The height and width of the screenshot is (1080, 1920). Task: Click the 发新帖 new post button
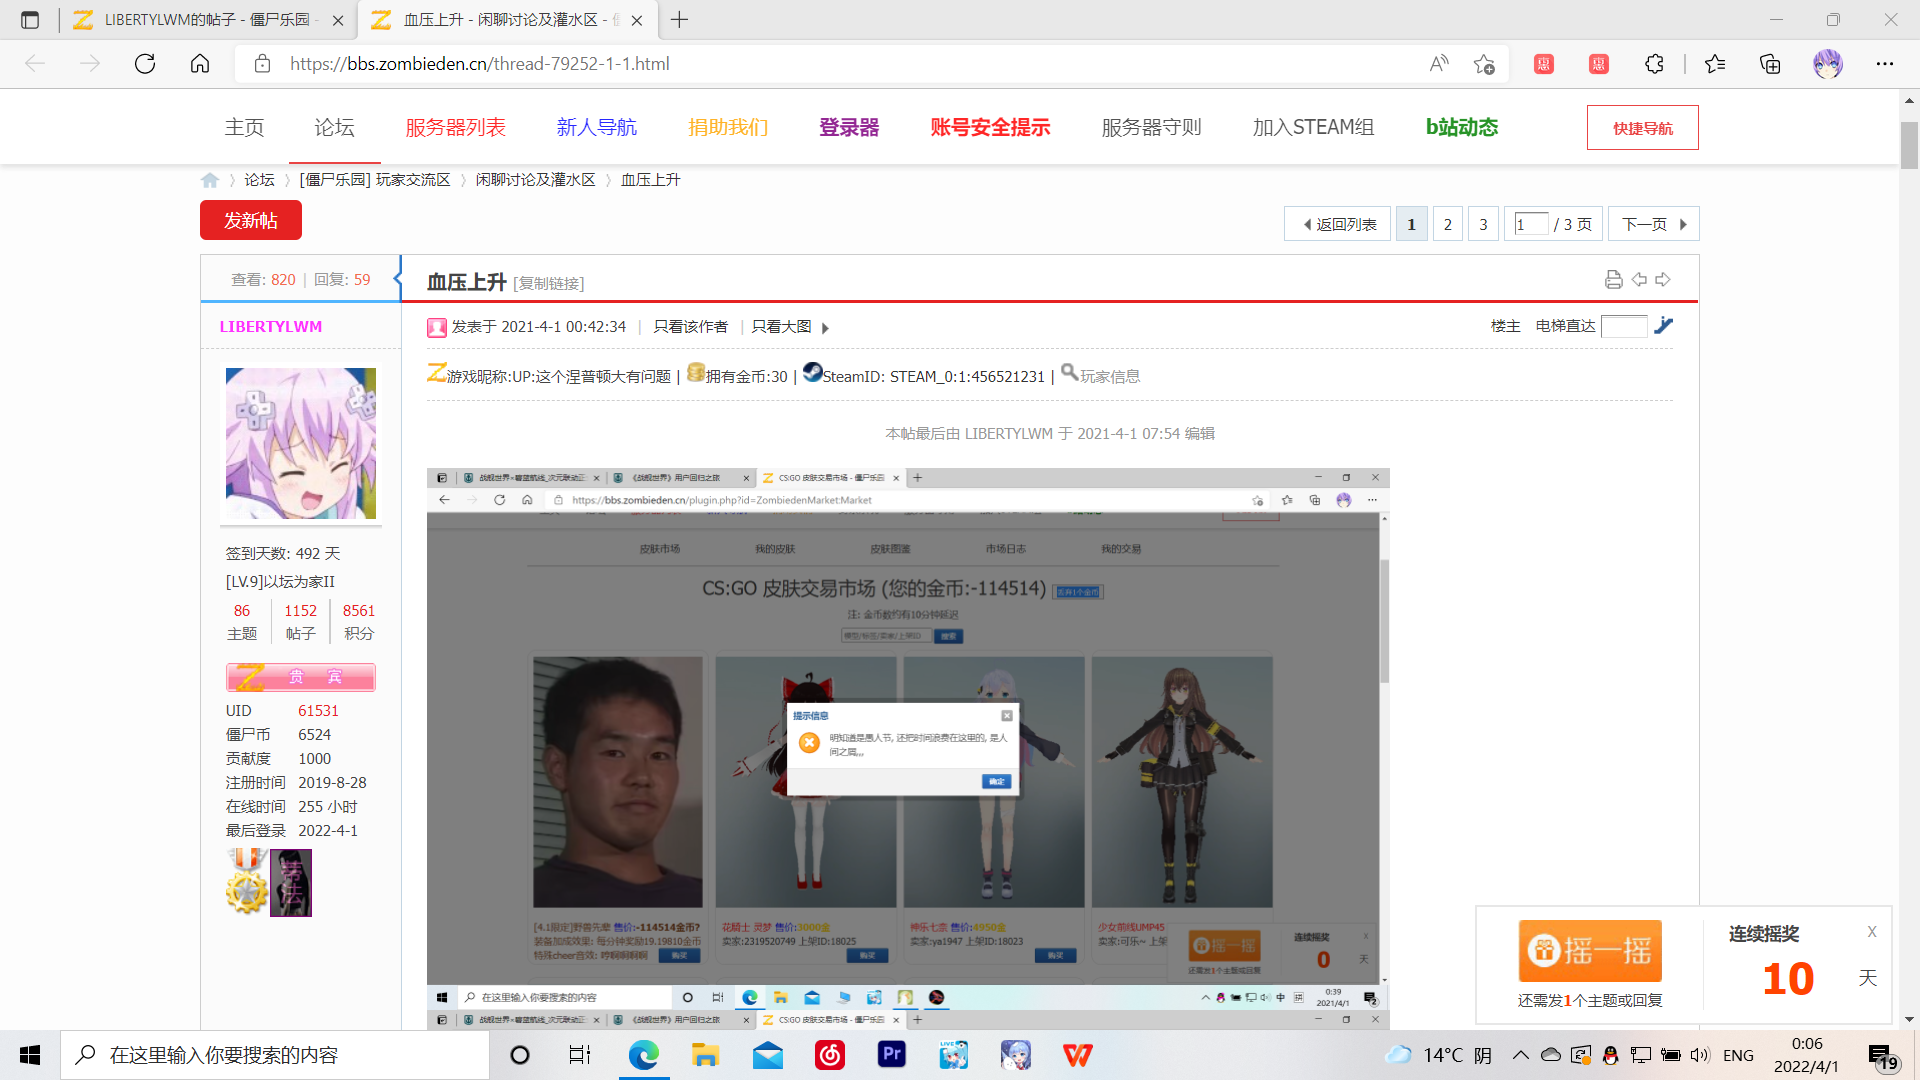coord(251,220)
